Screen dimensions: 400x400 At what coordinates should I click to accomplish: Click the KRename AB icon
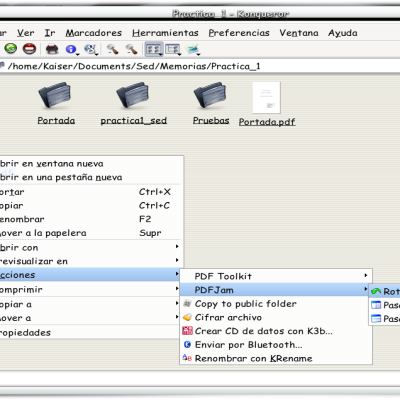(187, 358)
